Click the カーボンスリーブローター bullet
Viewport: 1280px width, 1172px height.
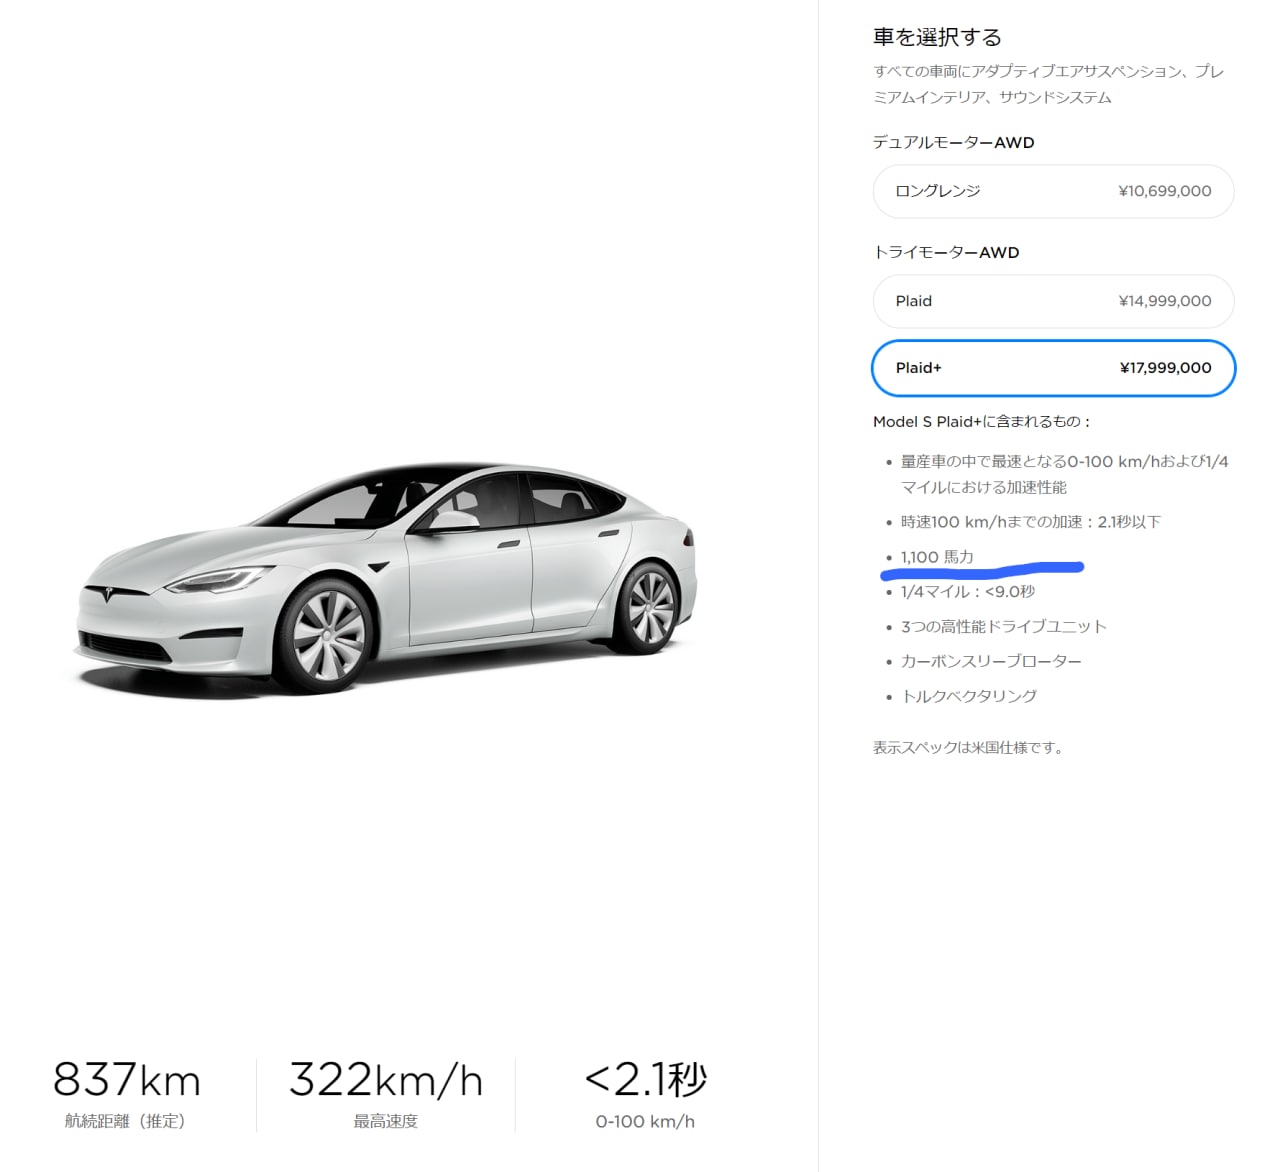[991, 662]
